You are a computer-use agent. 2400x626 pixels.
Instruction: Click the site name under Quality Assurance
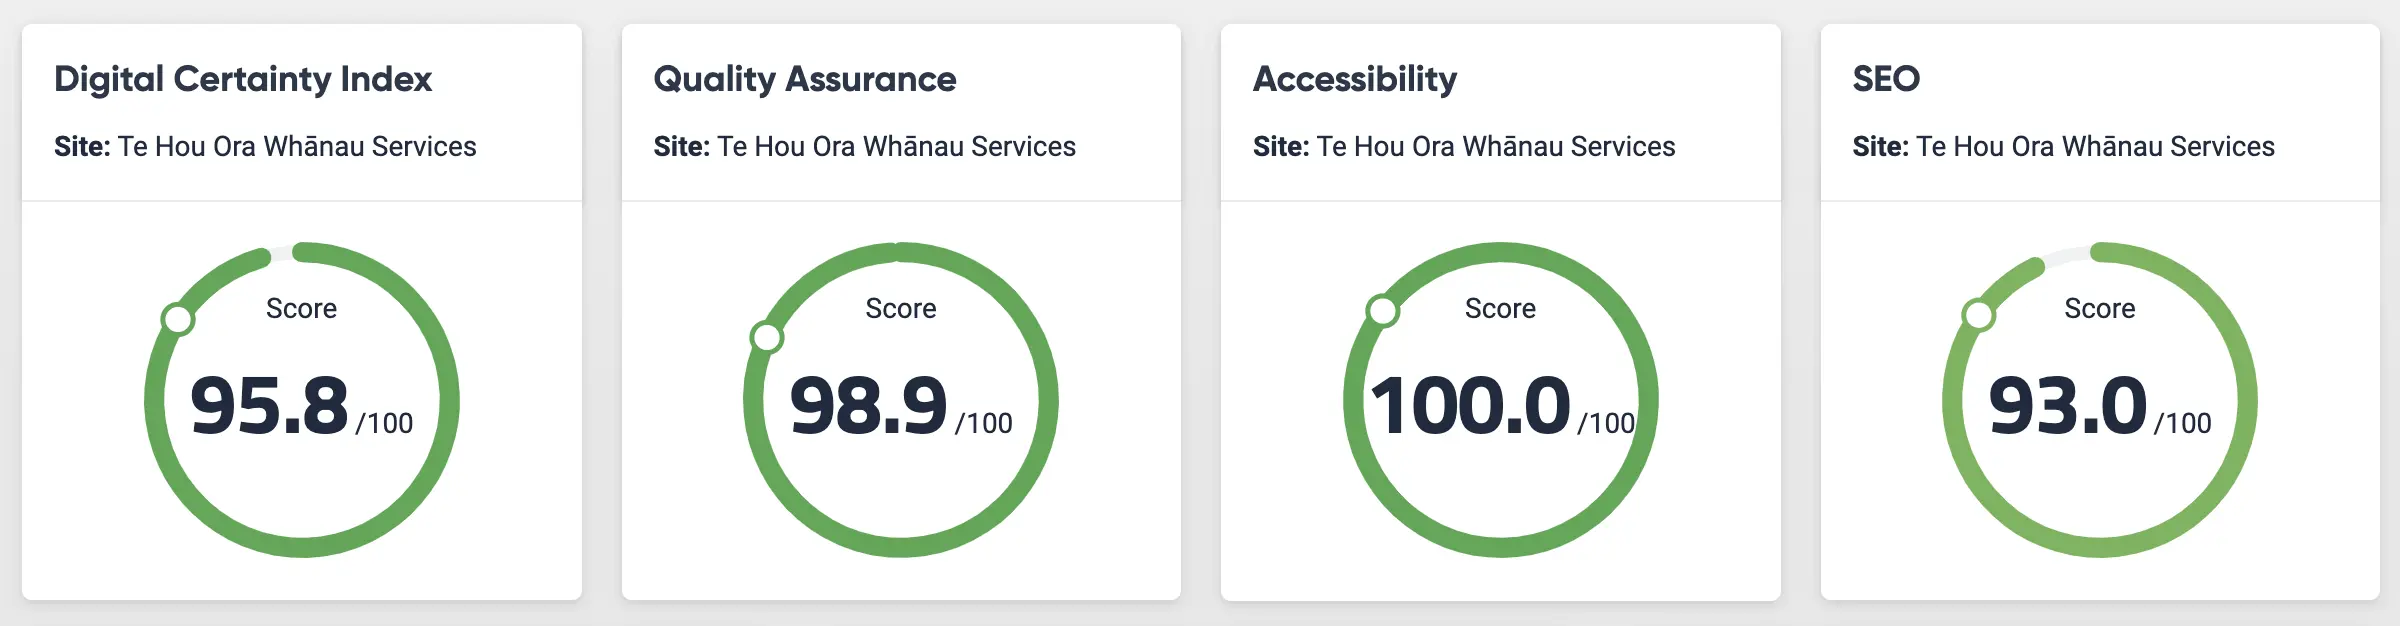point(896,147)
